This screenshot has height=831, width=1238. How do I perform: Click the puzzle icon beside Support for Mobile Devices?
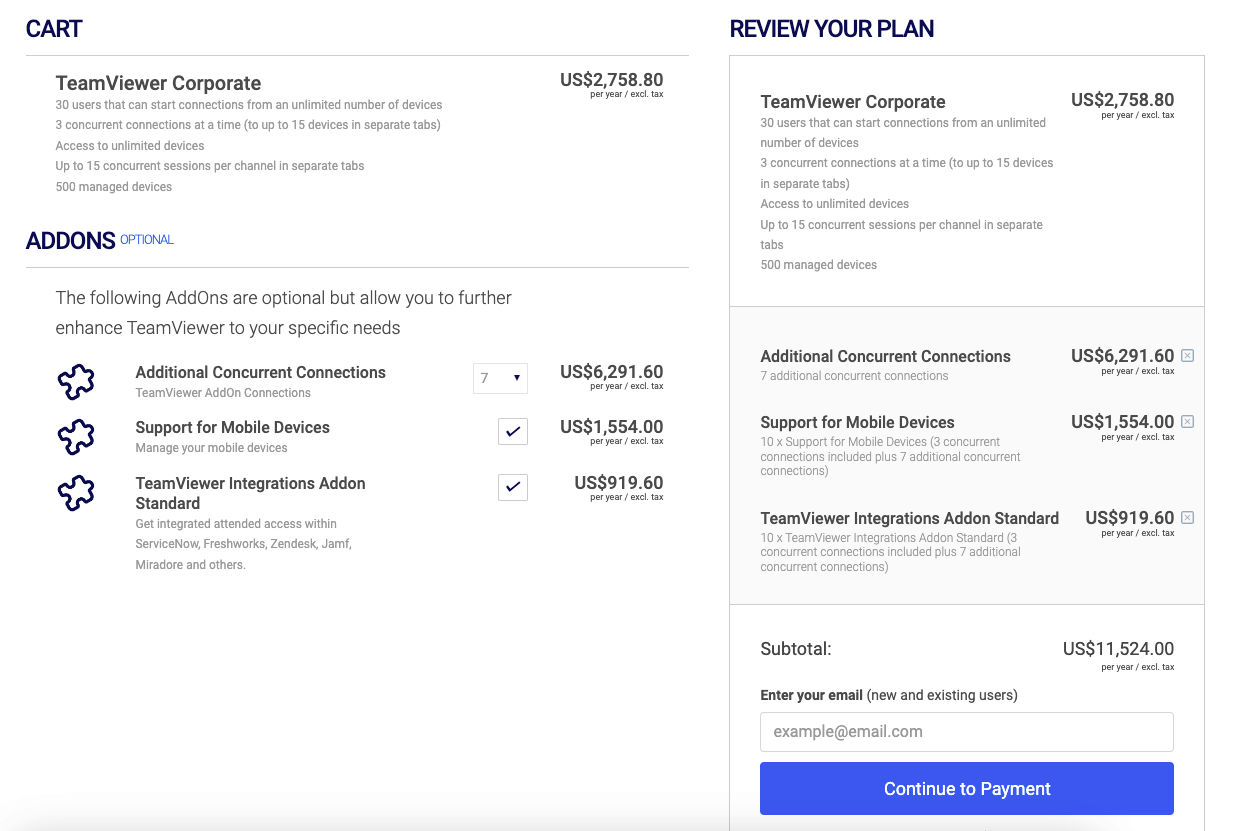coord(76,436)
